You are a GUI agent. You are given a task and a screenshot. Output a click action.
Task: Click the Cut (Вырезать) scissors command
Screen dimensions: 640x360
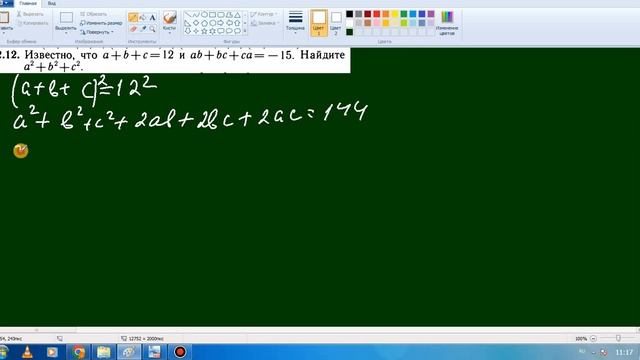(x=30, y=14)
